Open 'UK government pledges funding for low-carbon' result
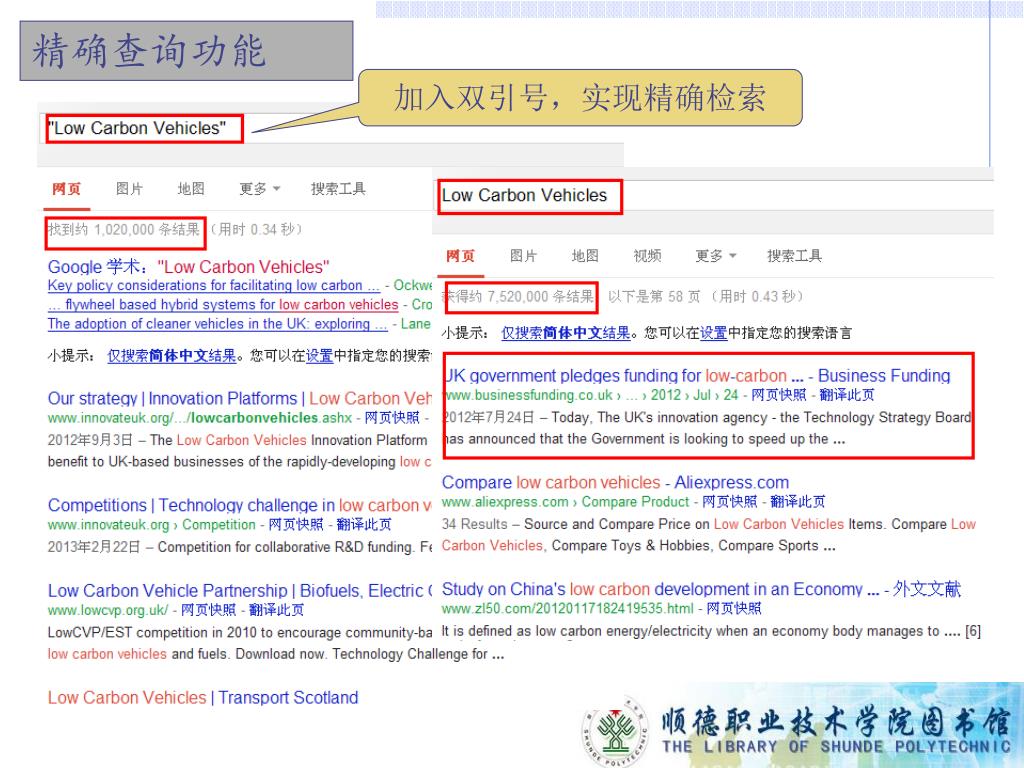The width and height of the screenshot is (1024, 768). [x=697, y=376]
